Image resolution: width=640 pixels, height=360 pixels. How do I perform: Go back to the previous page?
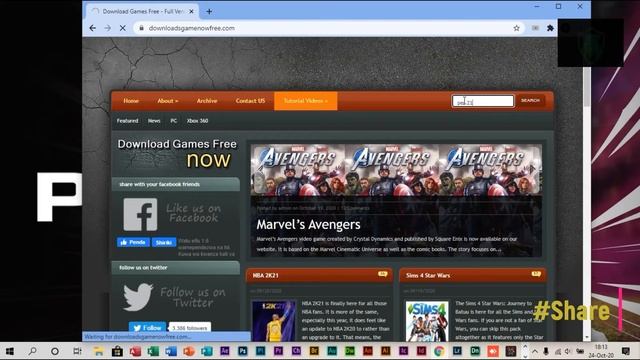pyautogui.click(x=93, y=28)
